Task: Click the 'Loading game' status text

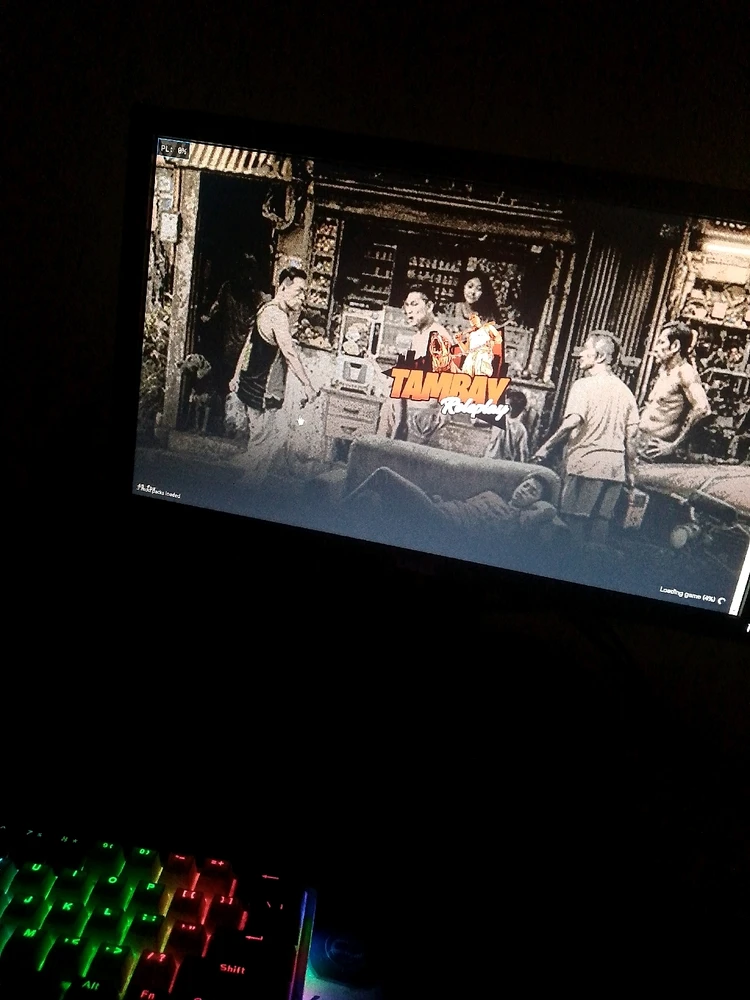Action: coord(688,594)
